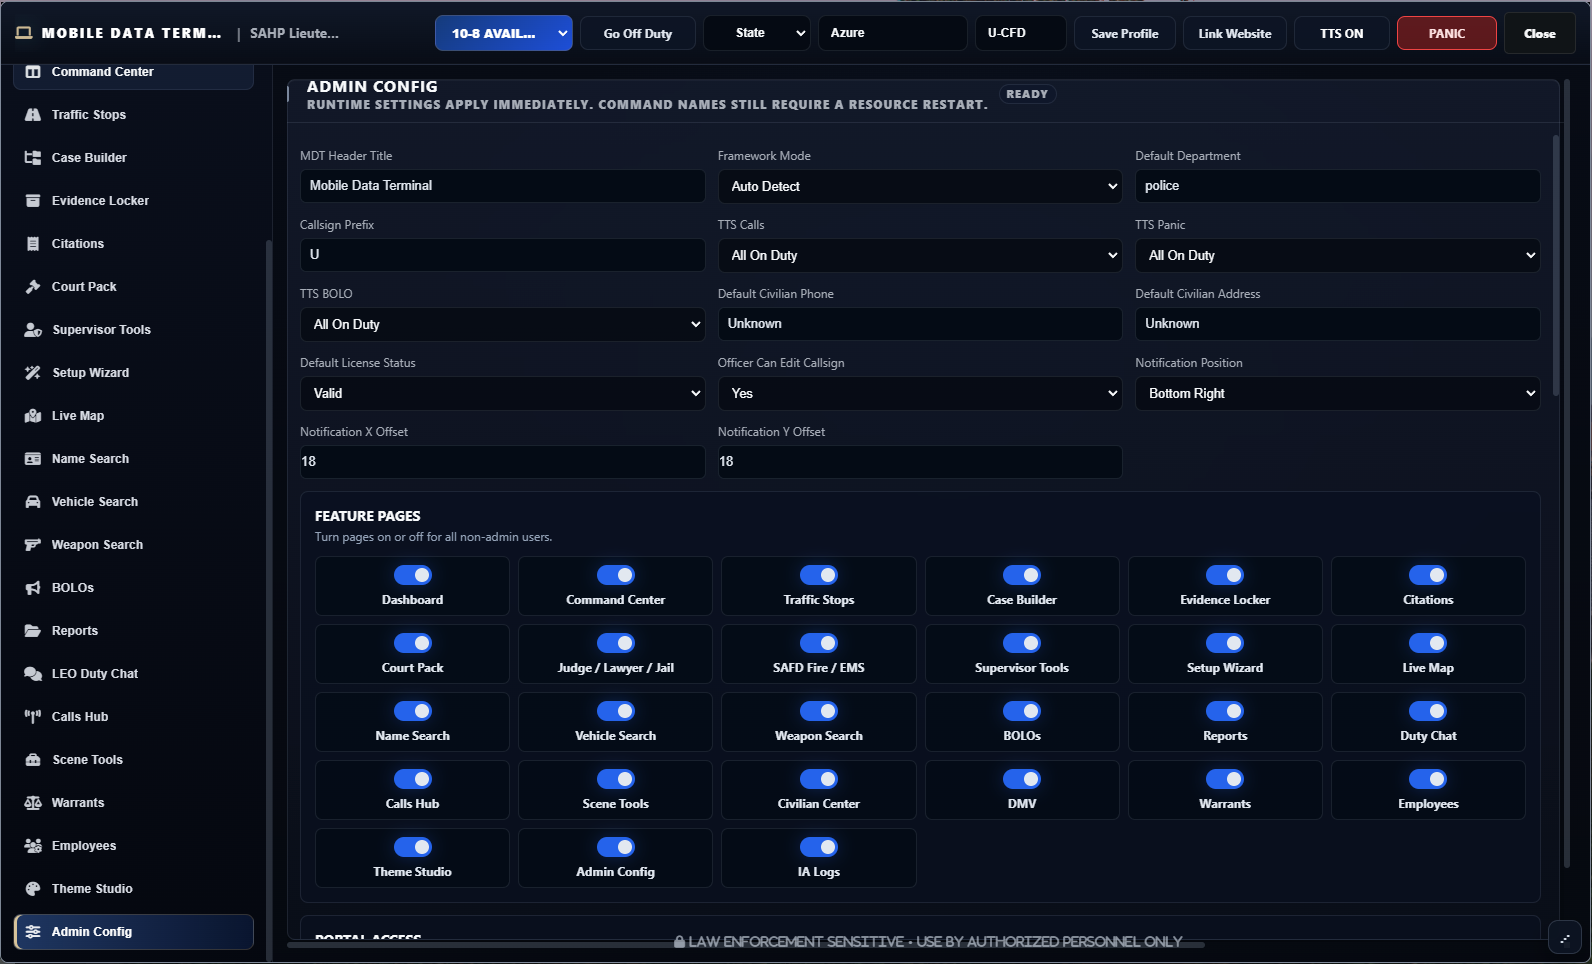This screenshot has height=964, width=1592.
Task: Click the Go Off Duty button
Action: tap(638, 33)
